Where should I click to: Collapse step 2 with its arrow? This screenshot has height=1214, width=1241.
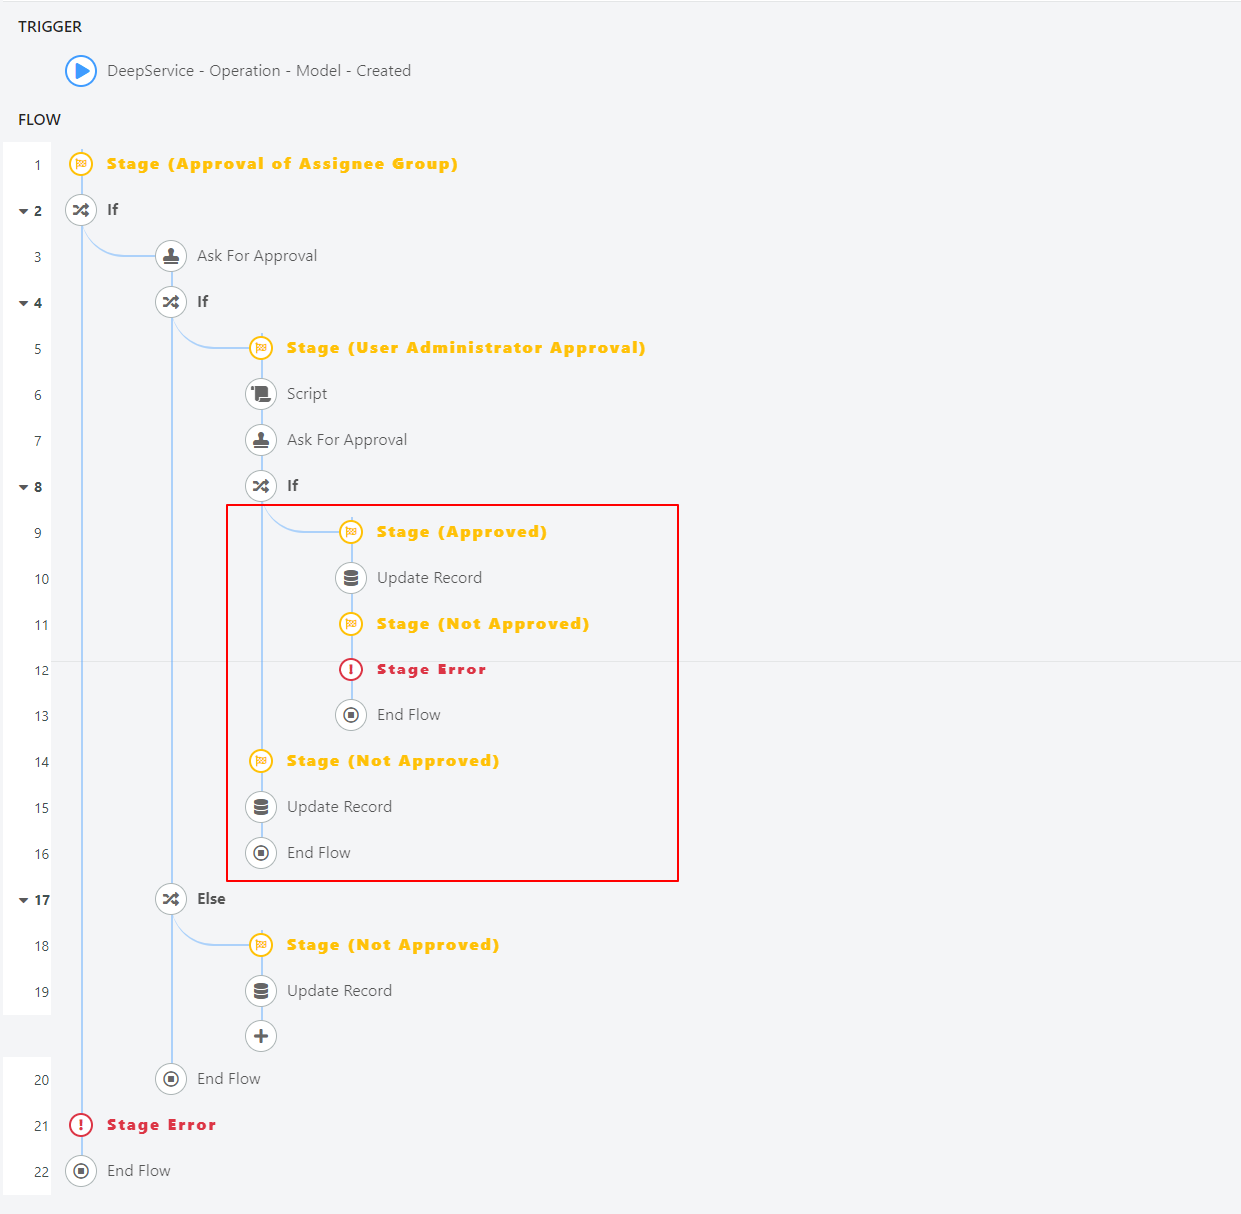[23, 211]
